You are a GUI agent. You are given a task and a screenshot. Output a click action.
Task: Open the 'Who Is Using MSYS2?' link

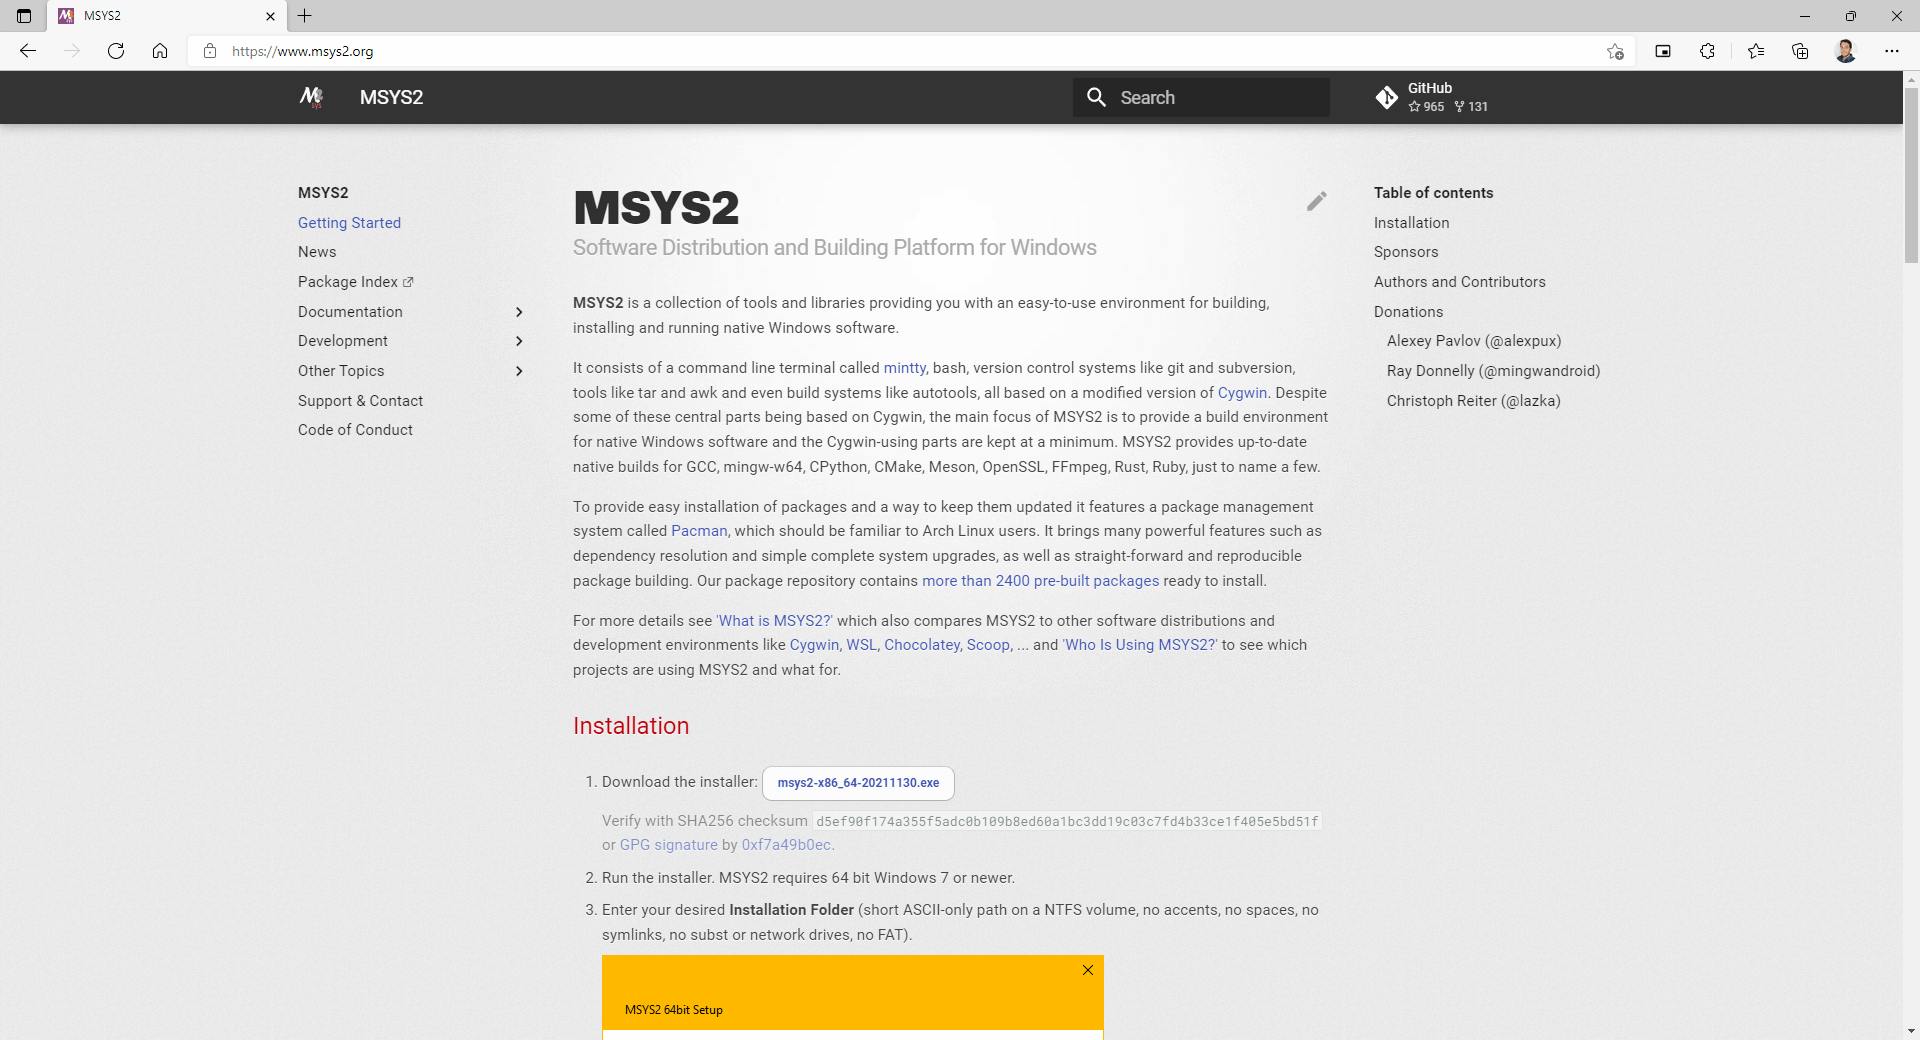1140,645
